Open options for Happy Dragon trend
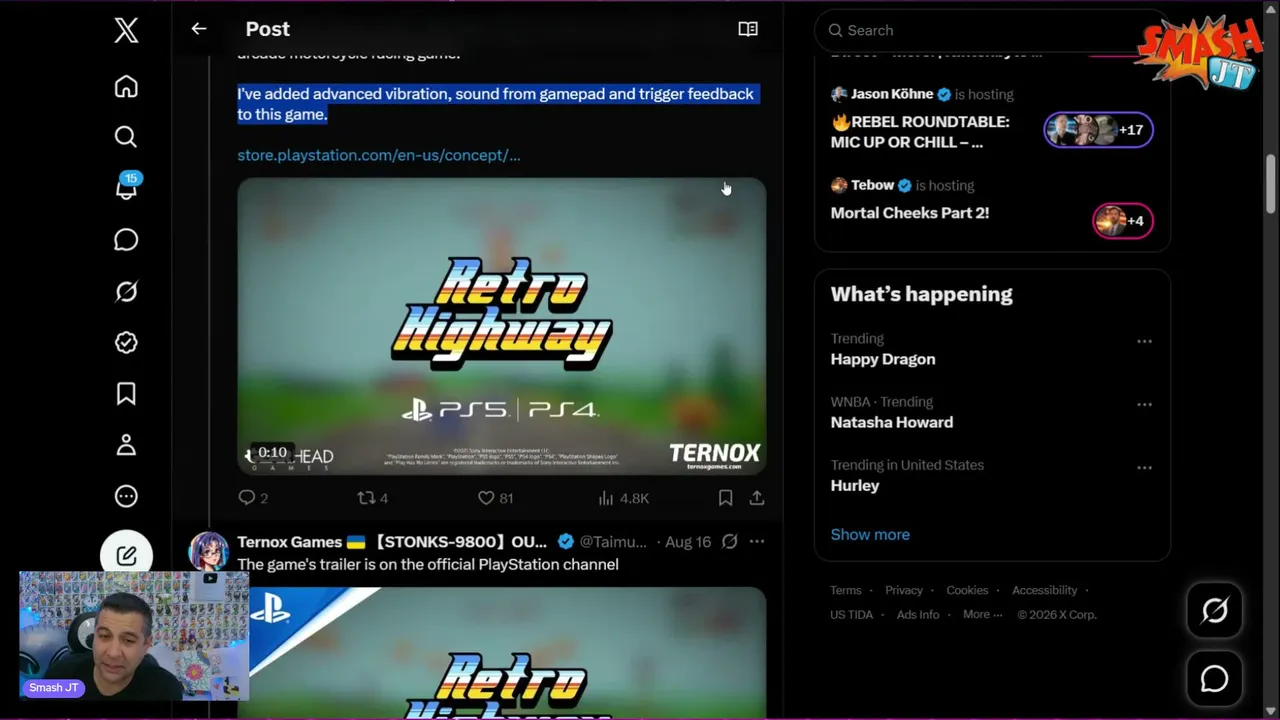 coord(1144,341)
